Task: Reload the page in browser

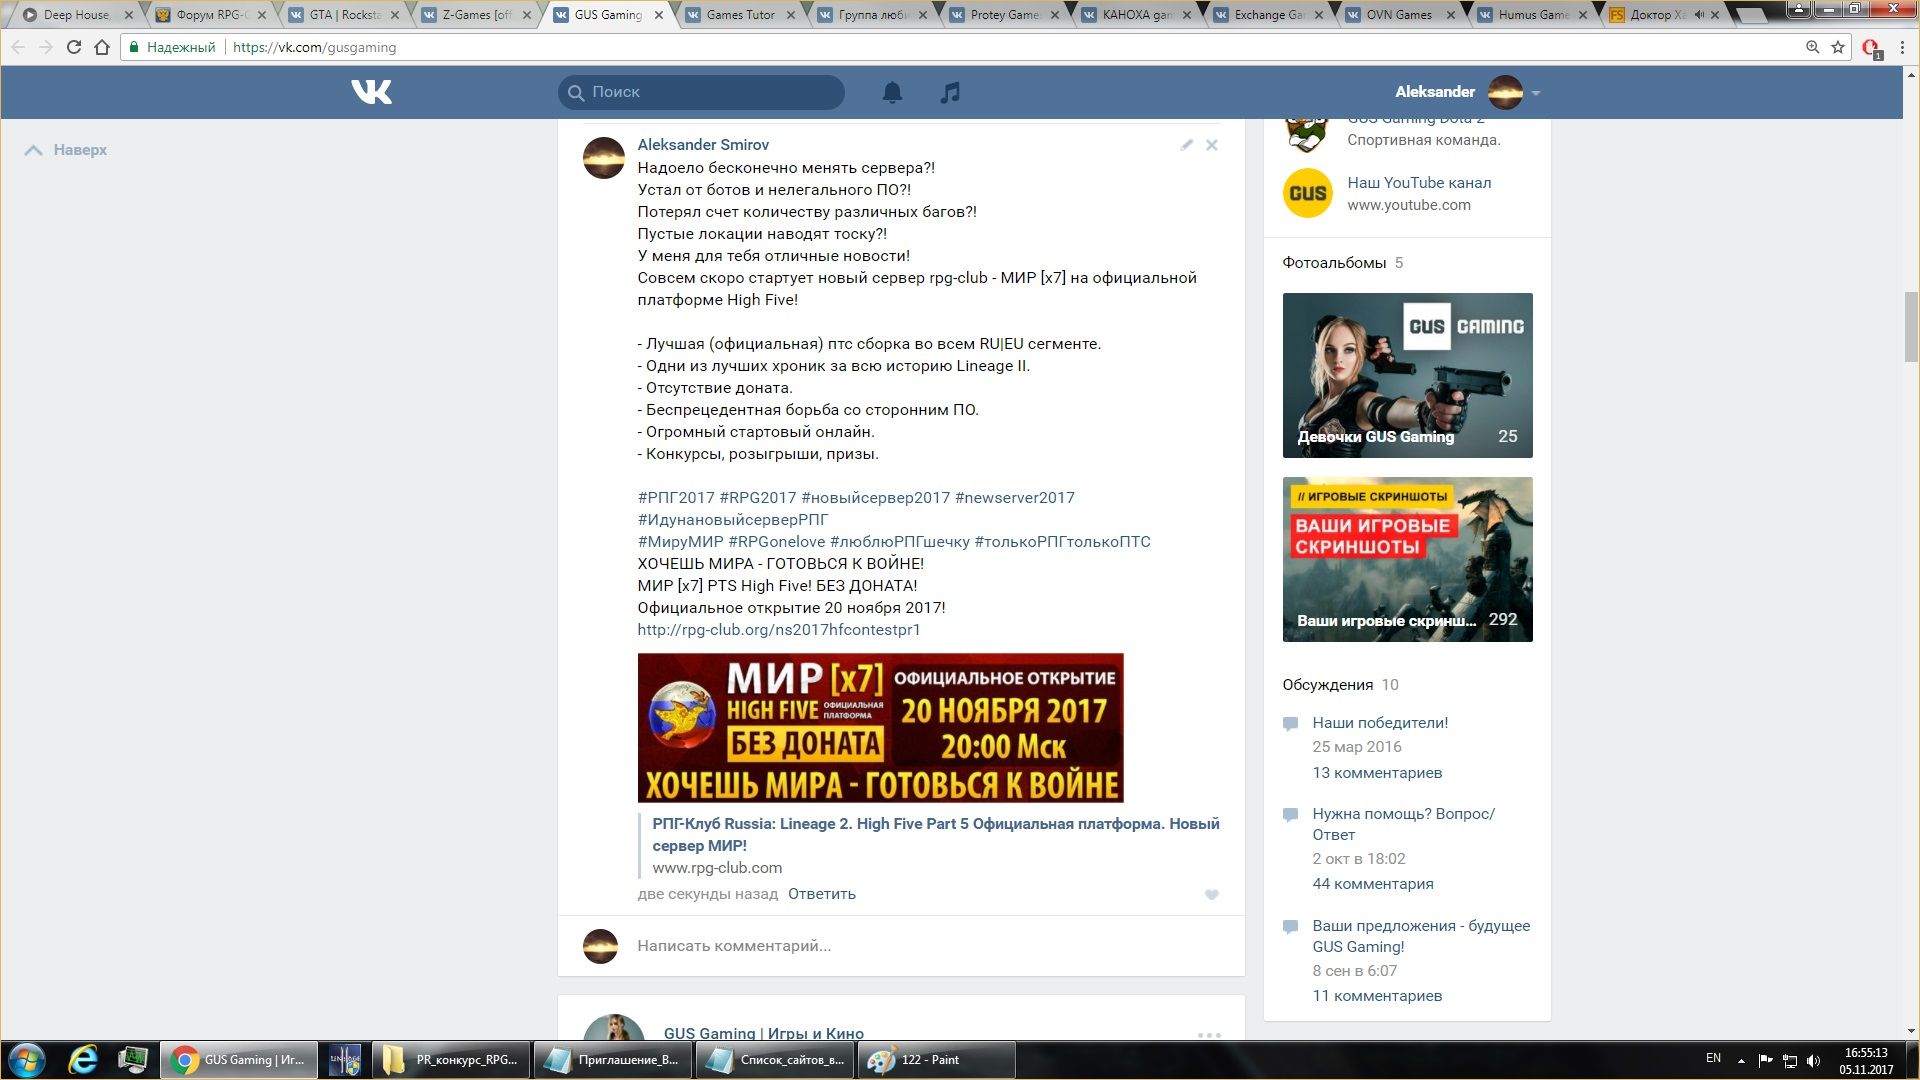Action: pyautogui.click(x=73, y=47)
